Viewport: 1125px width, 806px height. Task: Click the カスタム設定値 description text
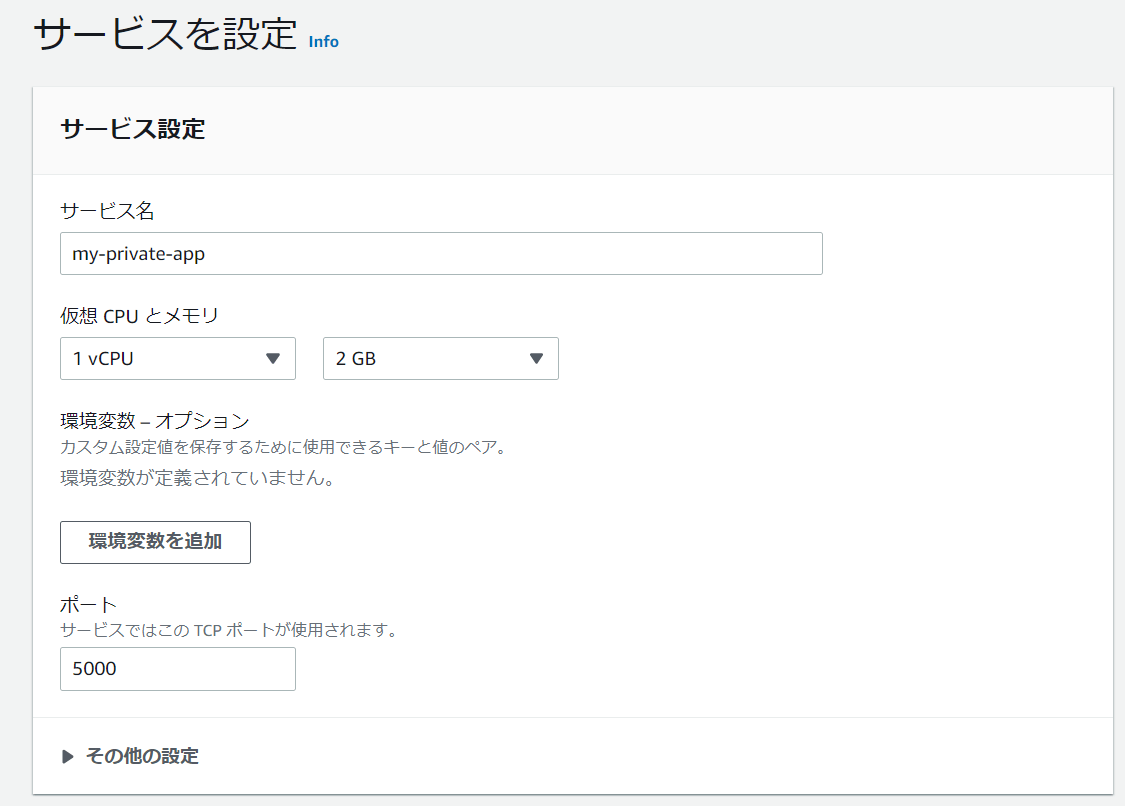point(284,447)
